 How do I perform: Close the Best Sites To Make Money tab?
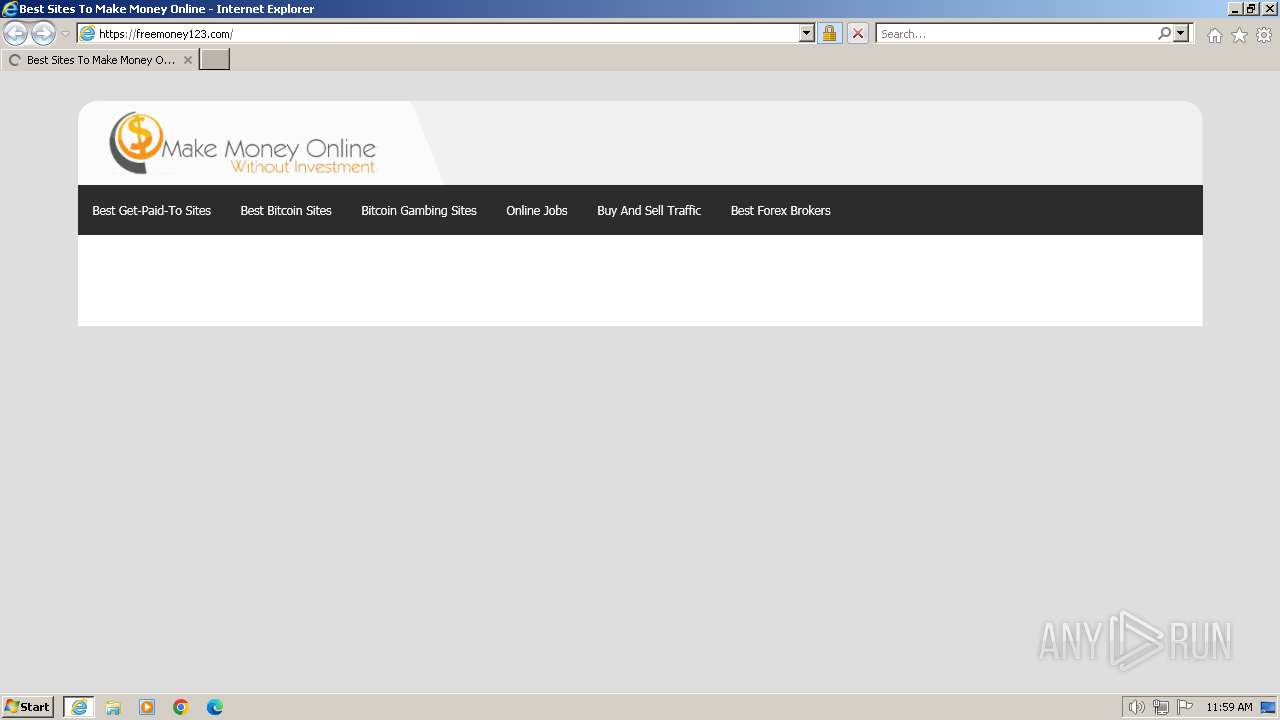pyautogui.click(x=187, y=60)
